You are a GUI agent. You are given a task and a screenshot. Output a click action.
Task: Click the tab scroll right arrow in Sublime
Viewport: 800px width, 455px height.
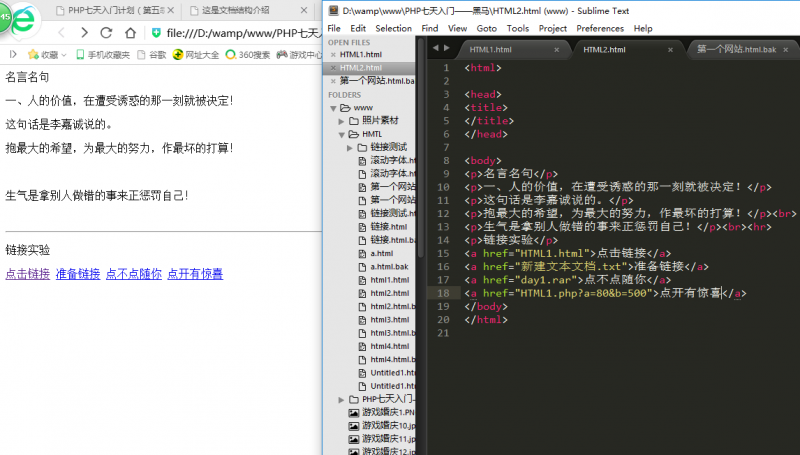coord(444,48)
